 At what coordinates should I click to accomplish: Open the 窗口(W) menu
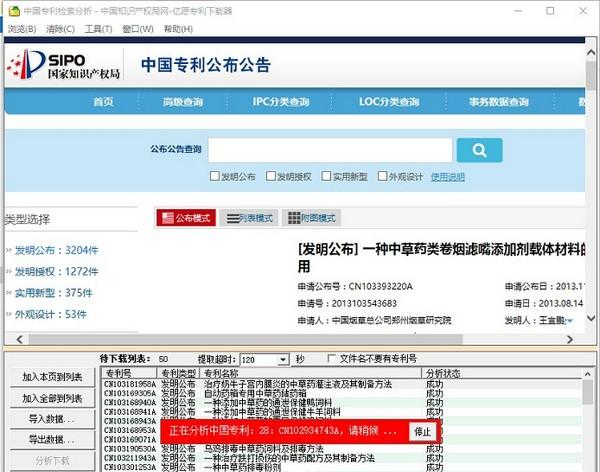tap(138, 29)
